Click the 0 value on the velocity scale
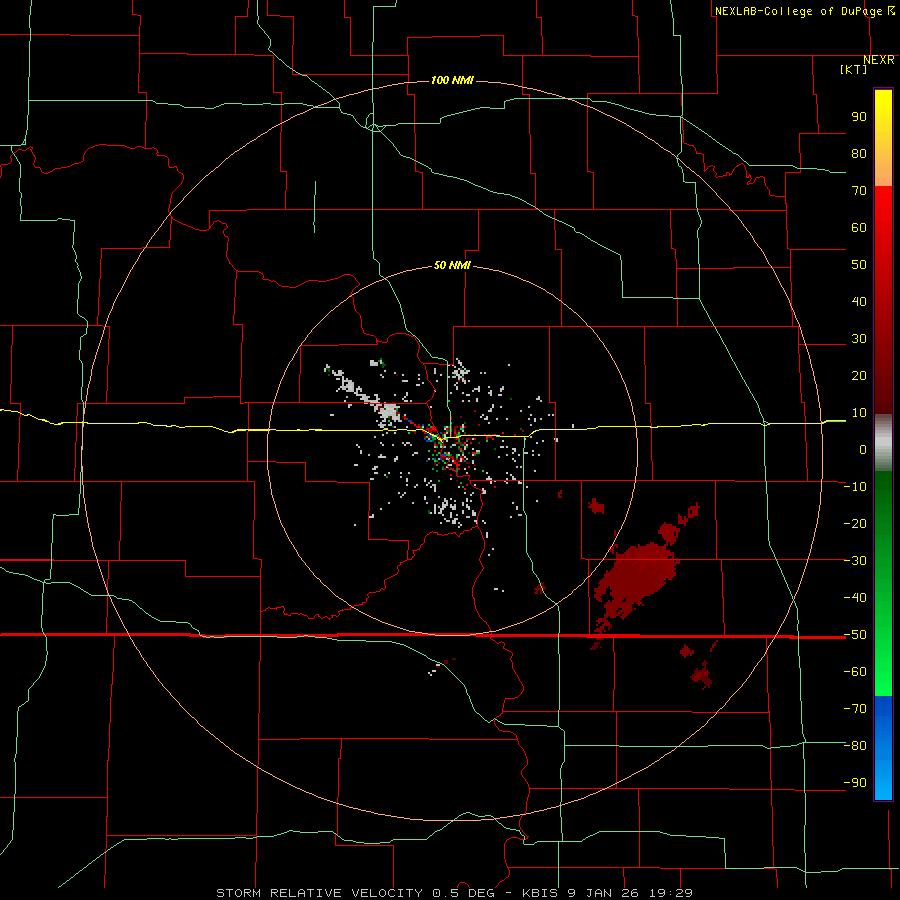Image resolution: width=900 pixels, height=900 pixels. pos(863,450)
